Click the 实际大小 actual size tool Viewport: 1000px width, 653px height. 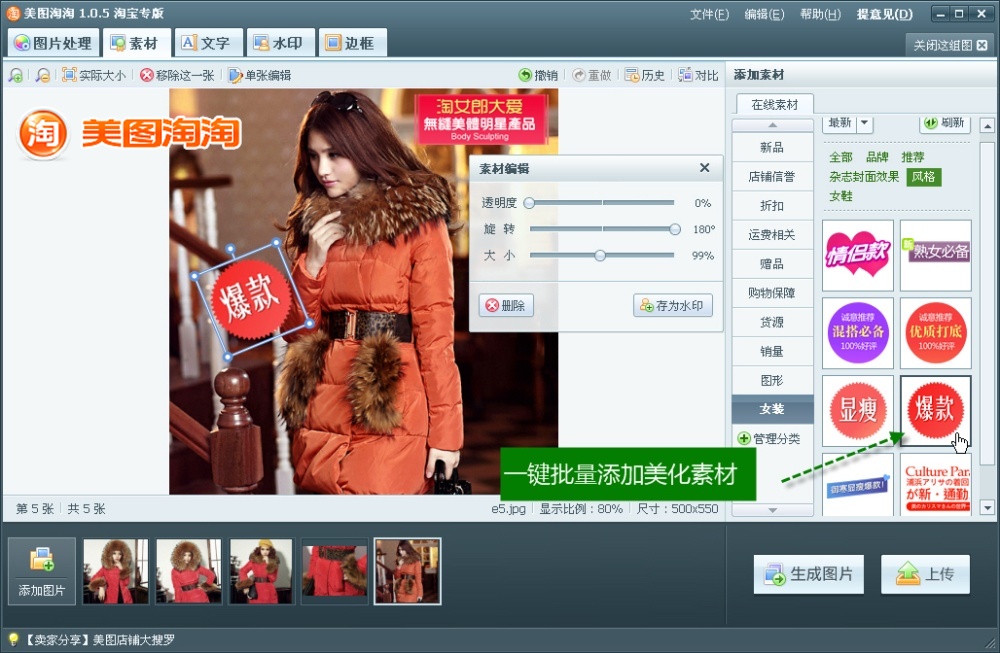[94, 75]
